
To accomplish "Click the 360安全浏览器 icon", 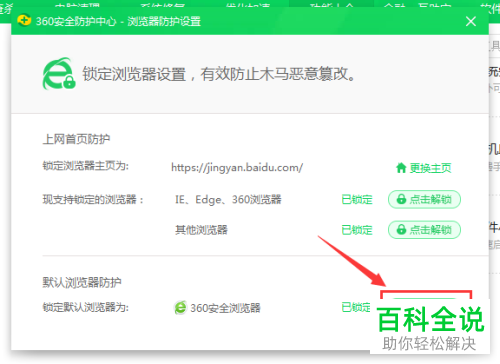I will pyautogui.click(x=180, y=307).
